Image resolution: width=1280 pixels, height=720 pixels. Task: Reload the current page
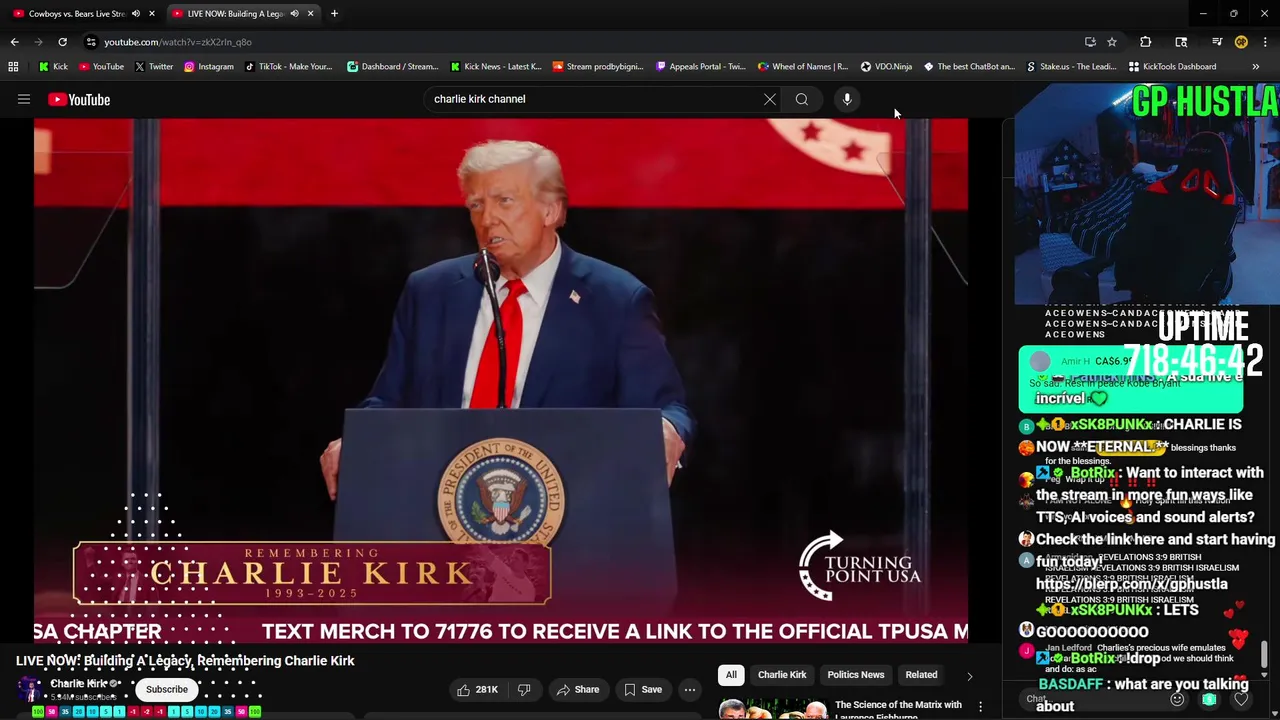(x=62, y=42)
